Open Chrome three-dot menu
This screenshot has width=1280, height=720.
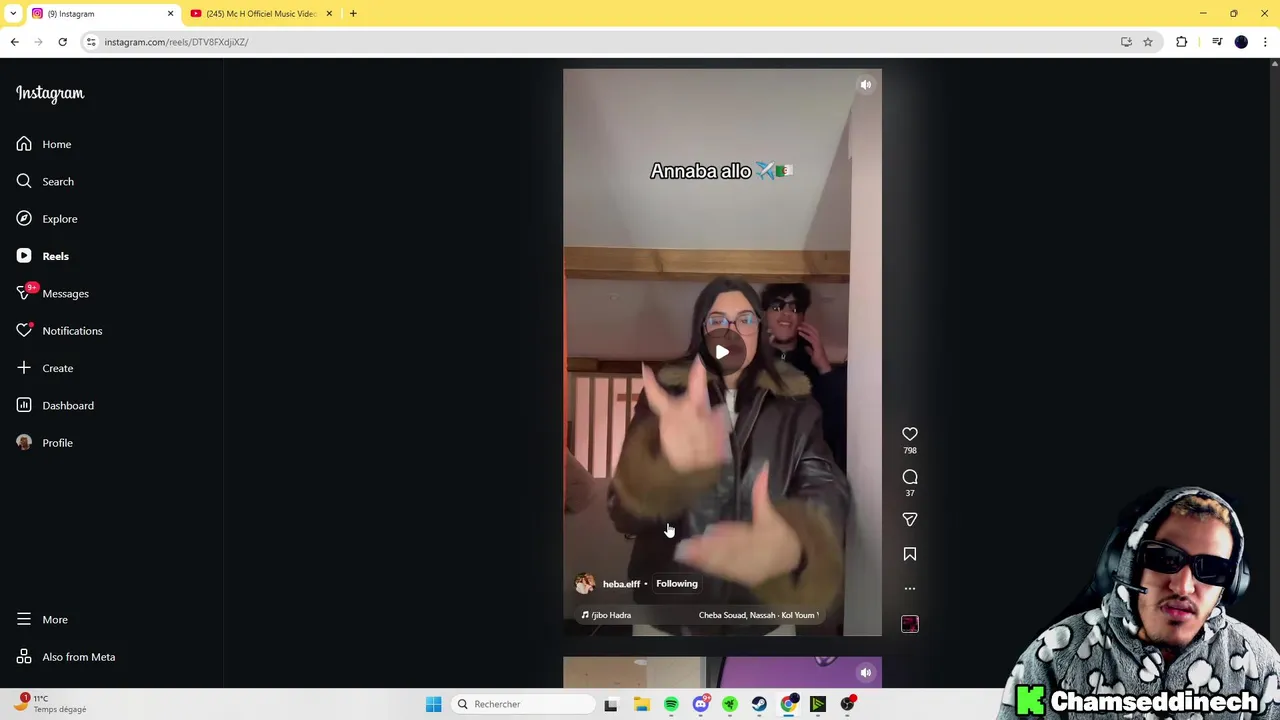[1265, 42]
